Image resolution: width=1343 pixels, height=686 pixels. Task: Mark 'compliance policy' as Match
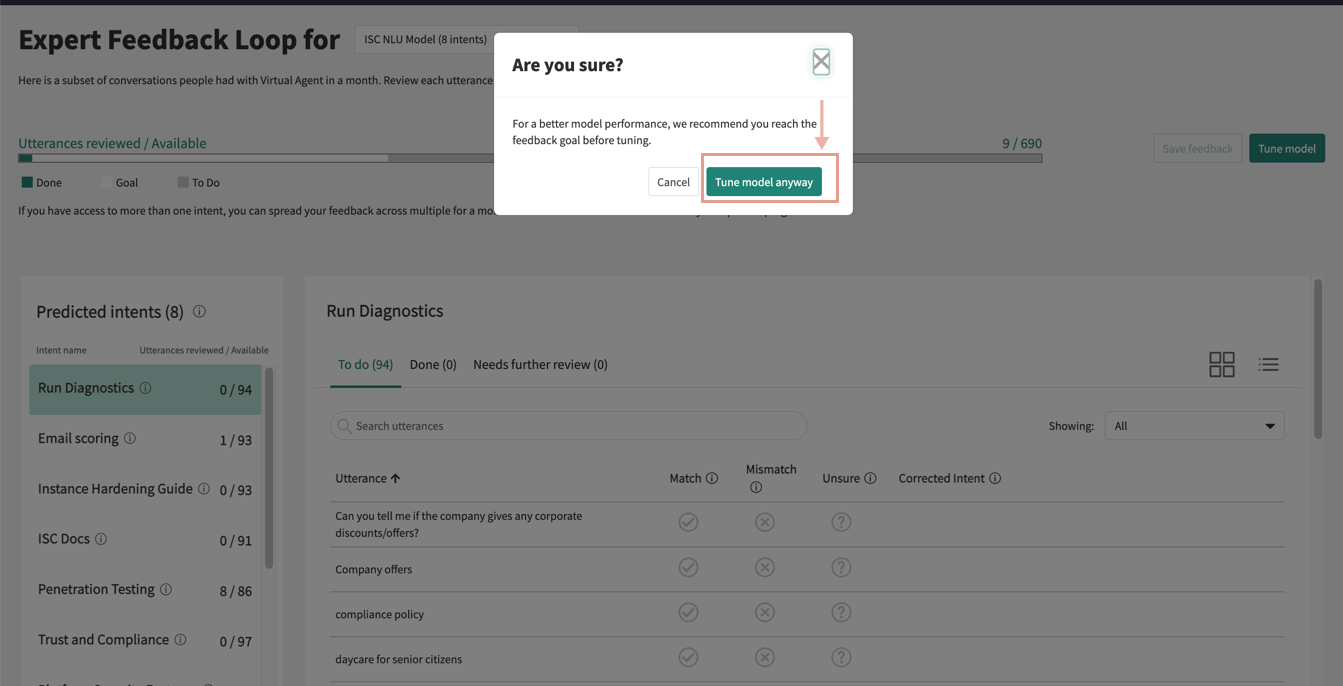(688, 612)
